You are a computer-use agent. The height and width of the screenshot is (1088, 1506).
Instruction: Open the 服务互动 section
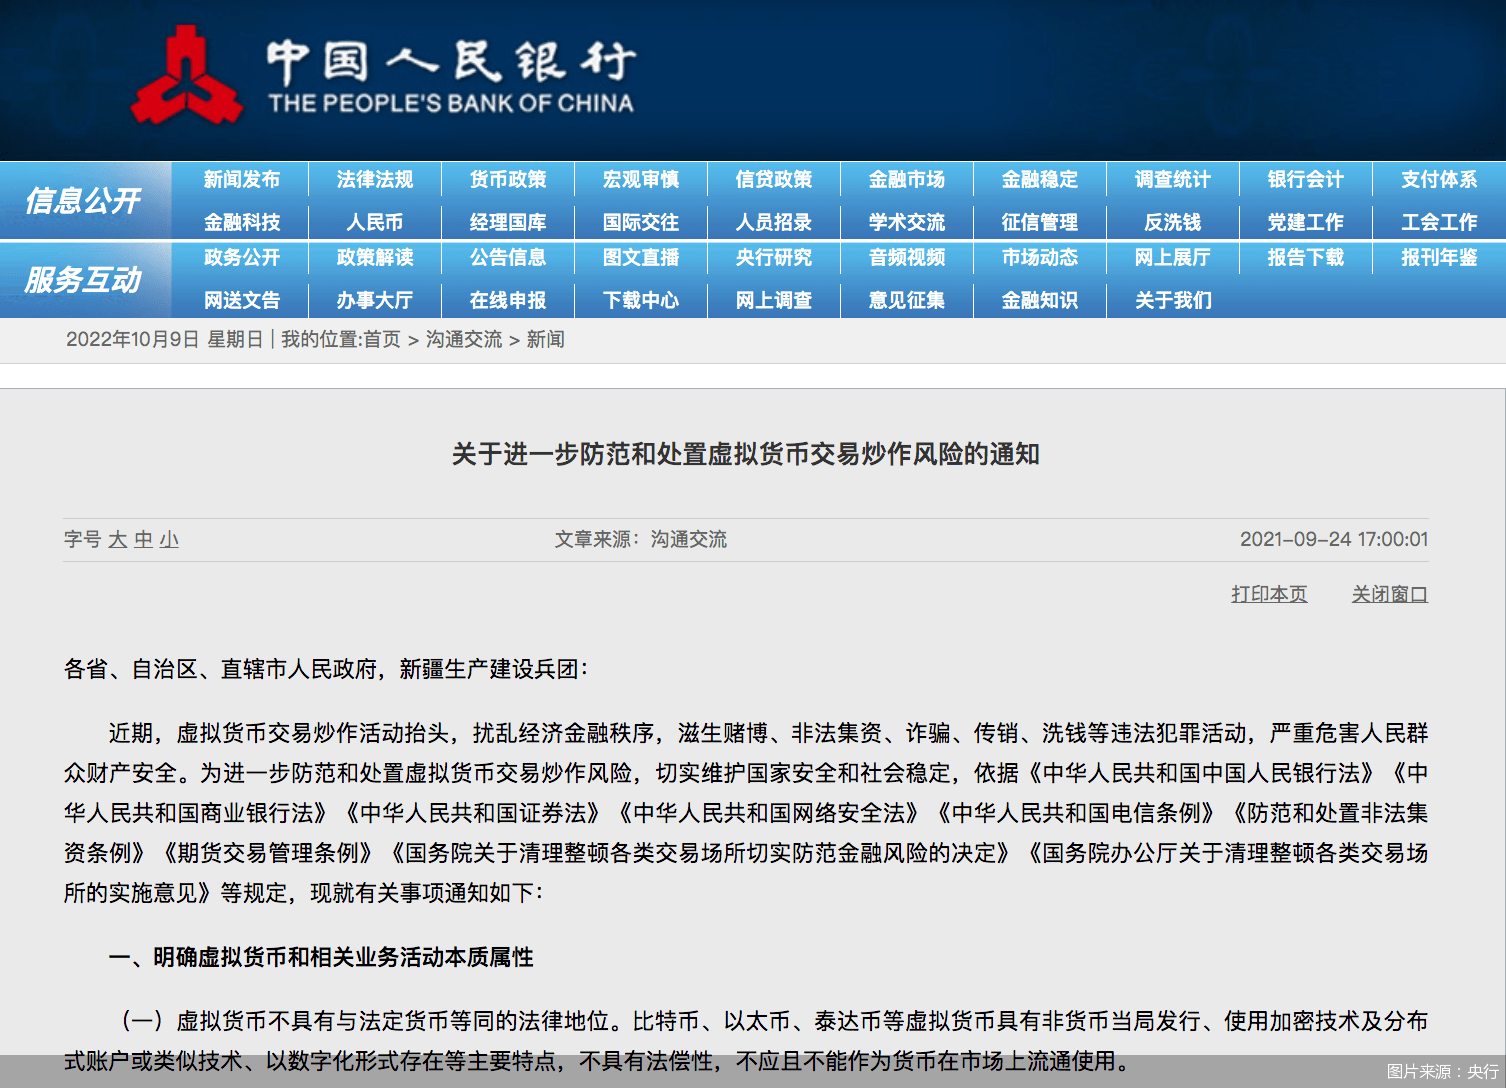(x=85, y=279)
